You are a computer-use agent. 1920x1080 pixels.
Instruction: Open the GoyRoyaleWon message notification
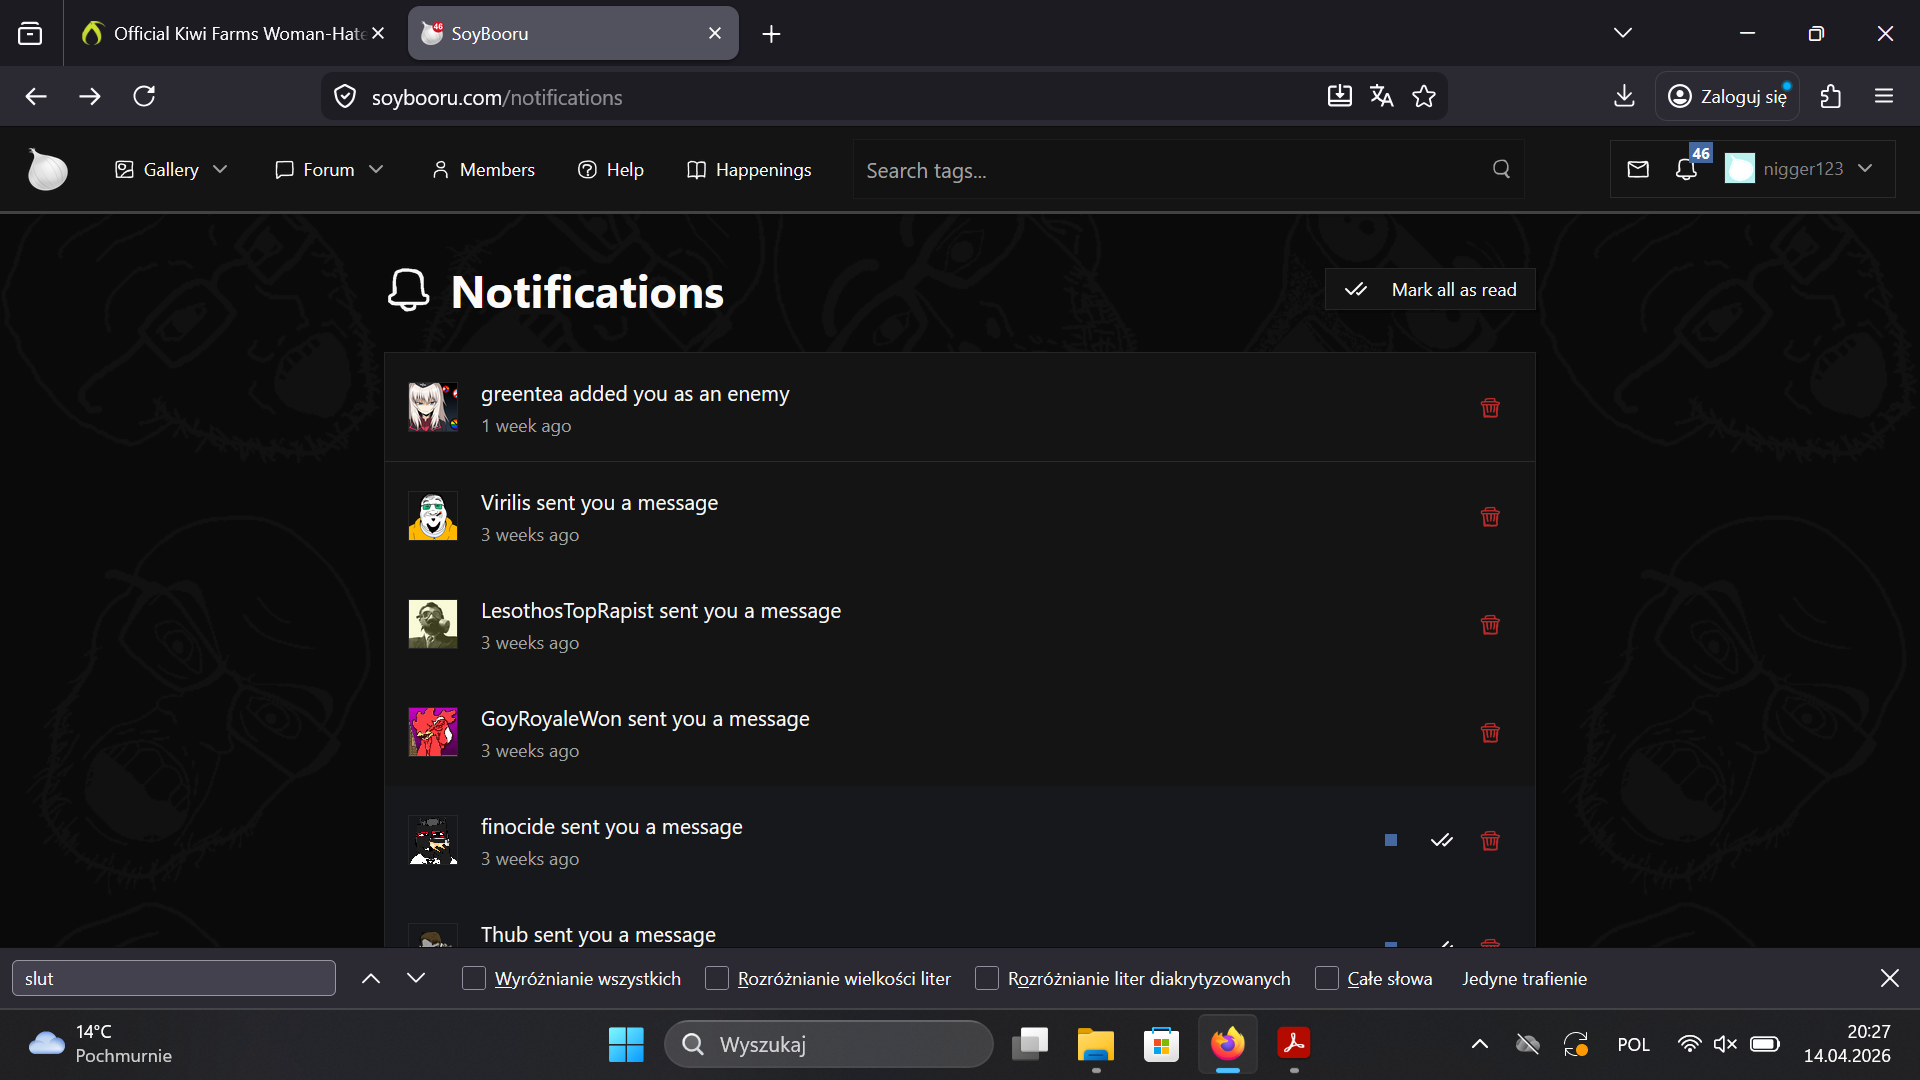click(645, 719)
